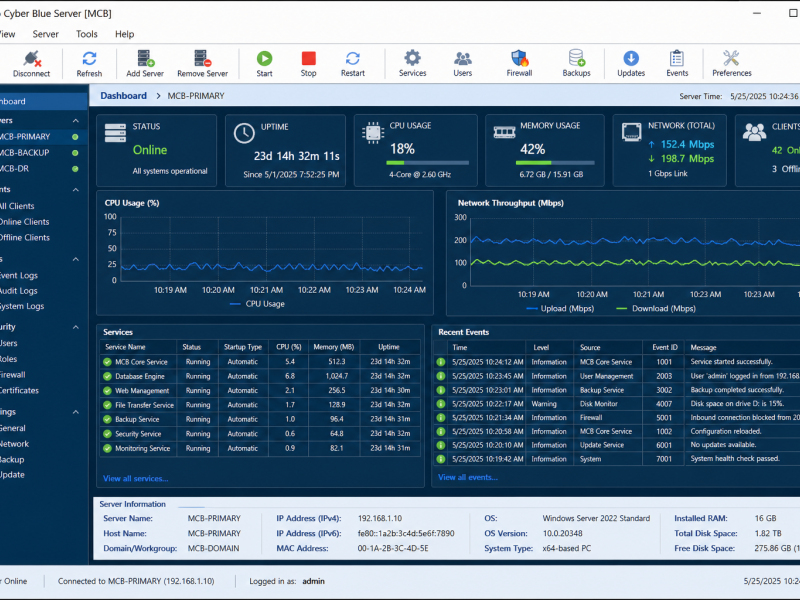Open Offline Clients in the sidebar

point(24,238)
